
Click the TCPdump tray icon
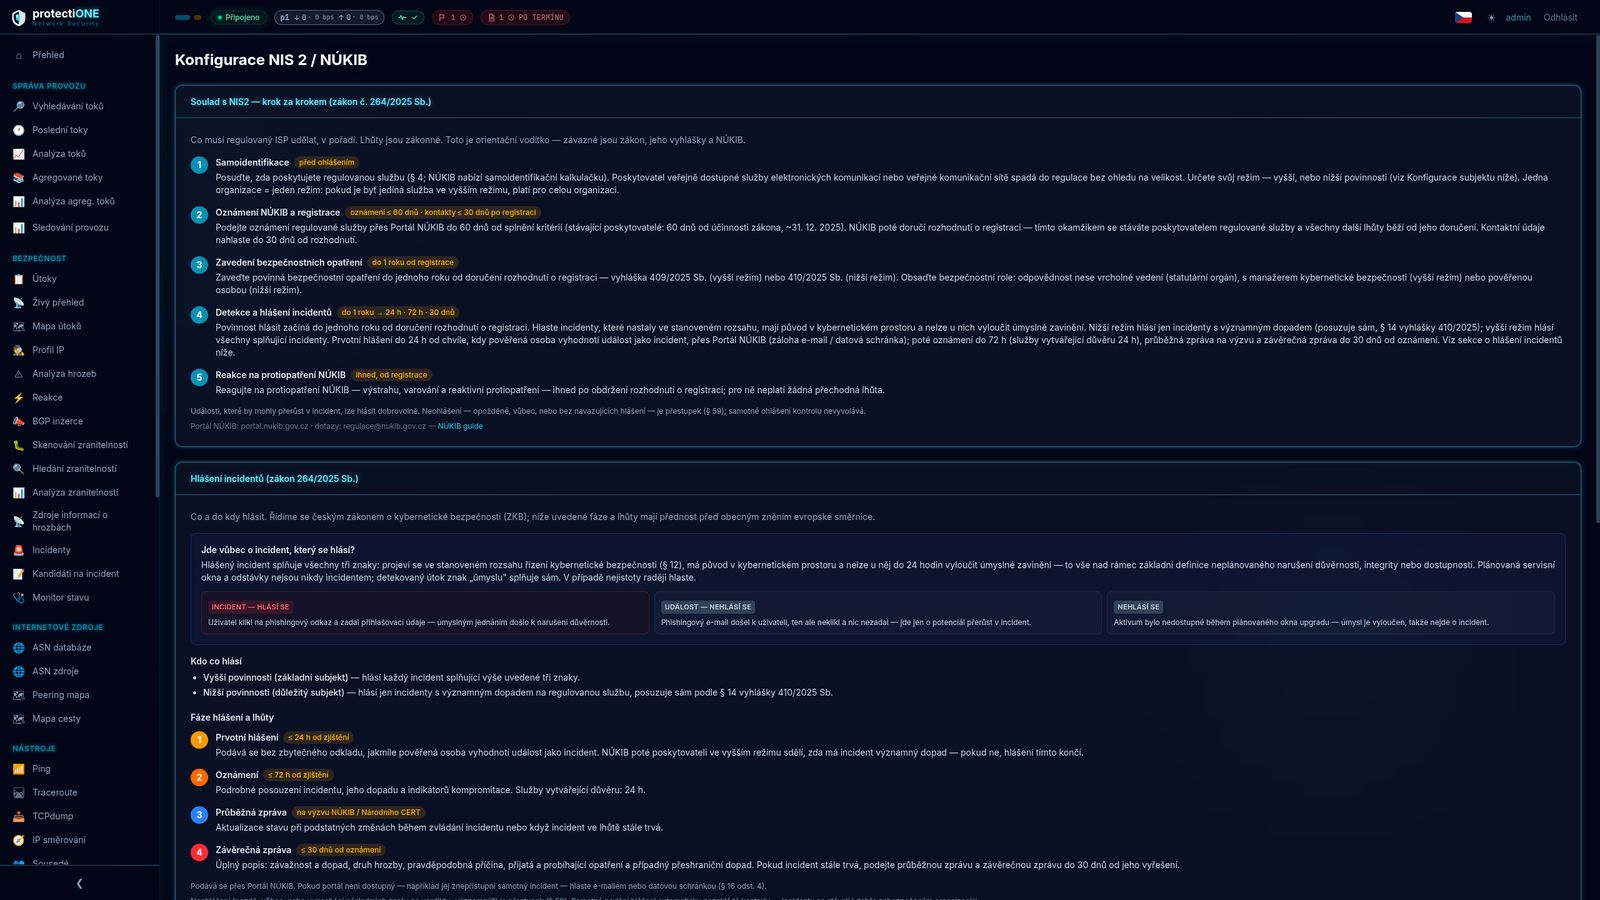(x=18, y=817)
